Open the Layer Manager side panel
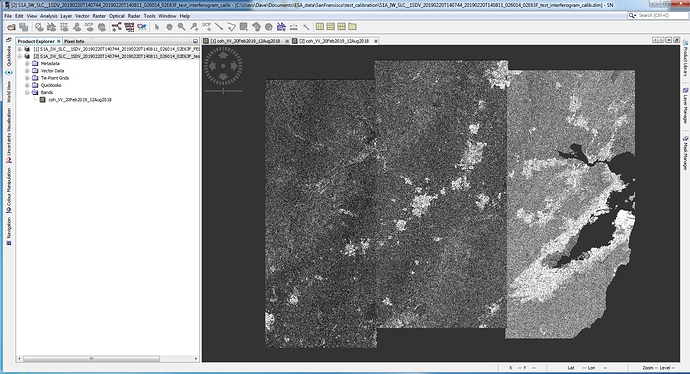 coord(685,106)
